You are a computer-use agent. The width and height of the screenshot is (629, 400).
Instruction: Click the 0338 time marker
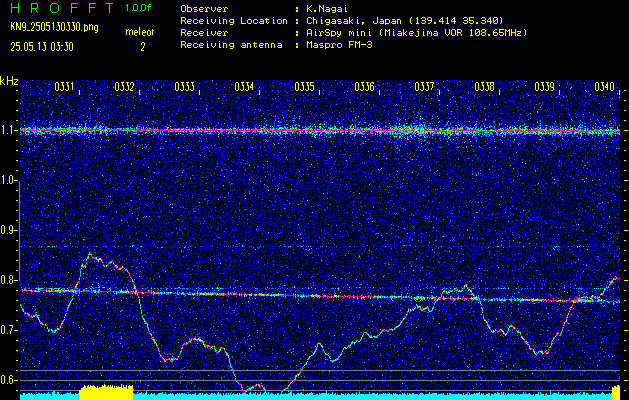click(485, 86)
